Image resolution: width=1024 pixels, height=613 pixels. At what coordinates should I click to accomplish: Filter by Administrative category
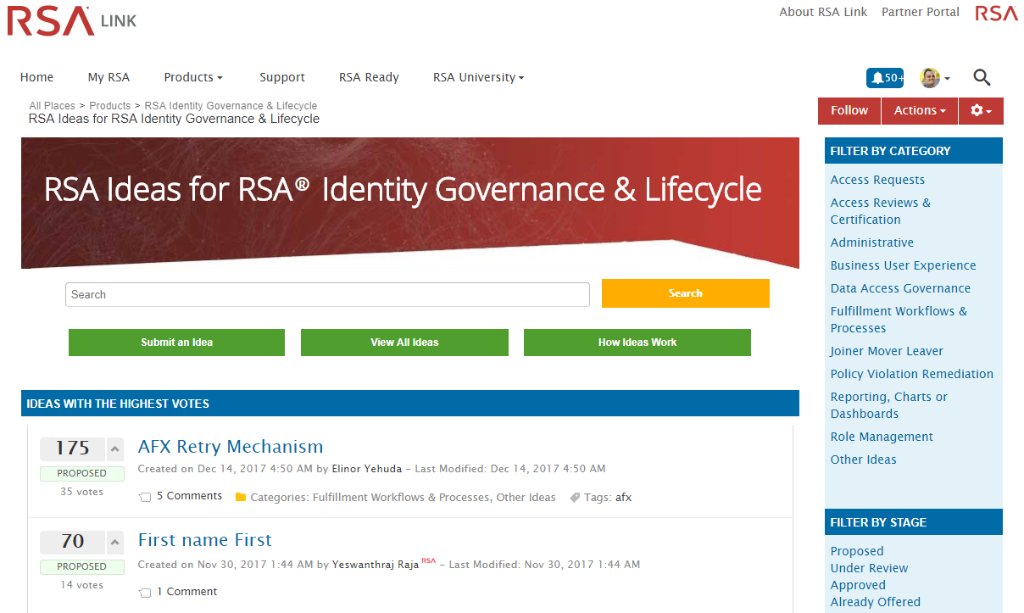872,242
